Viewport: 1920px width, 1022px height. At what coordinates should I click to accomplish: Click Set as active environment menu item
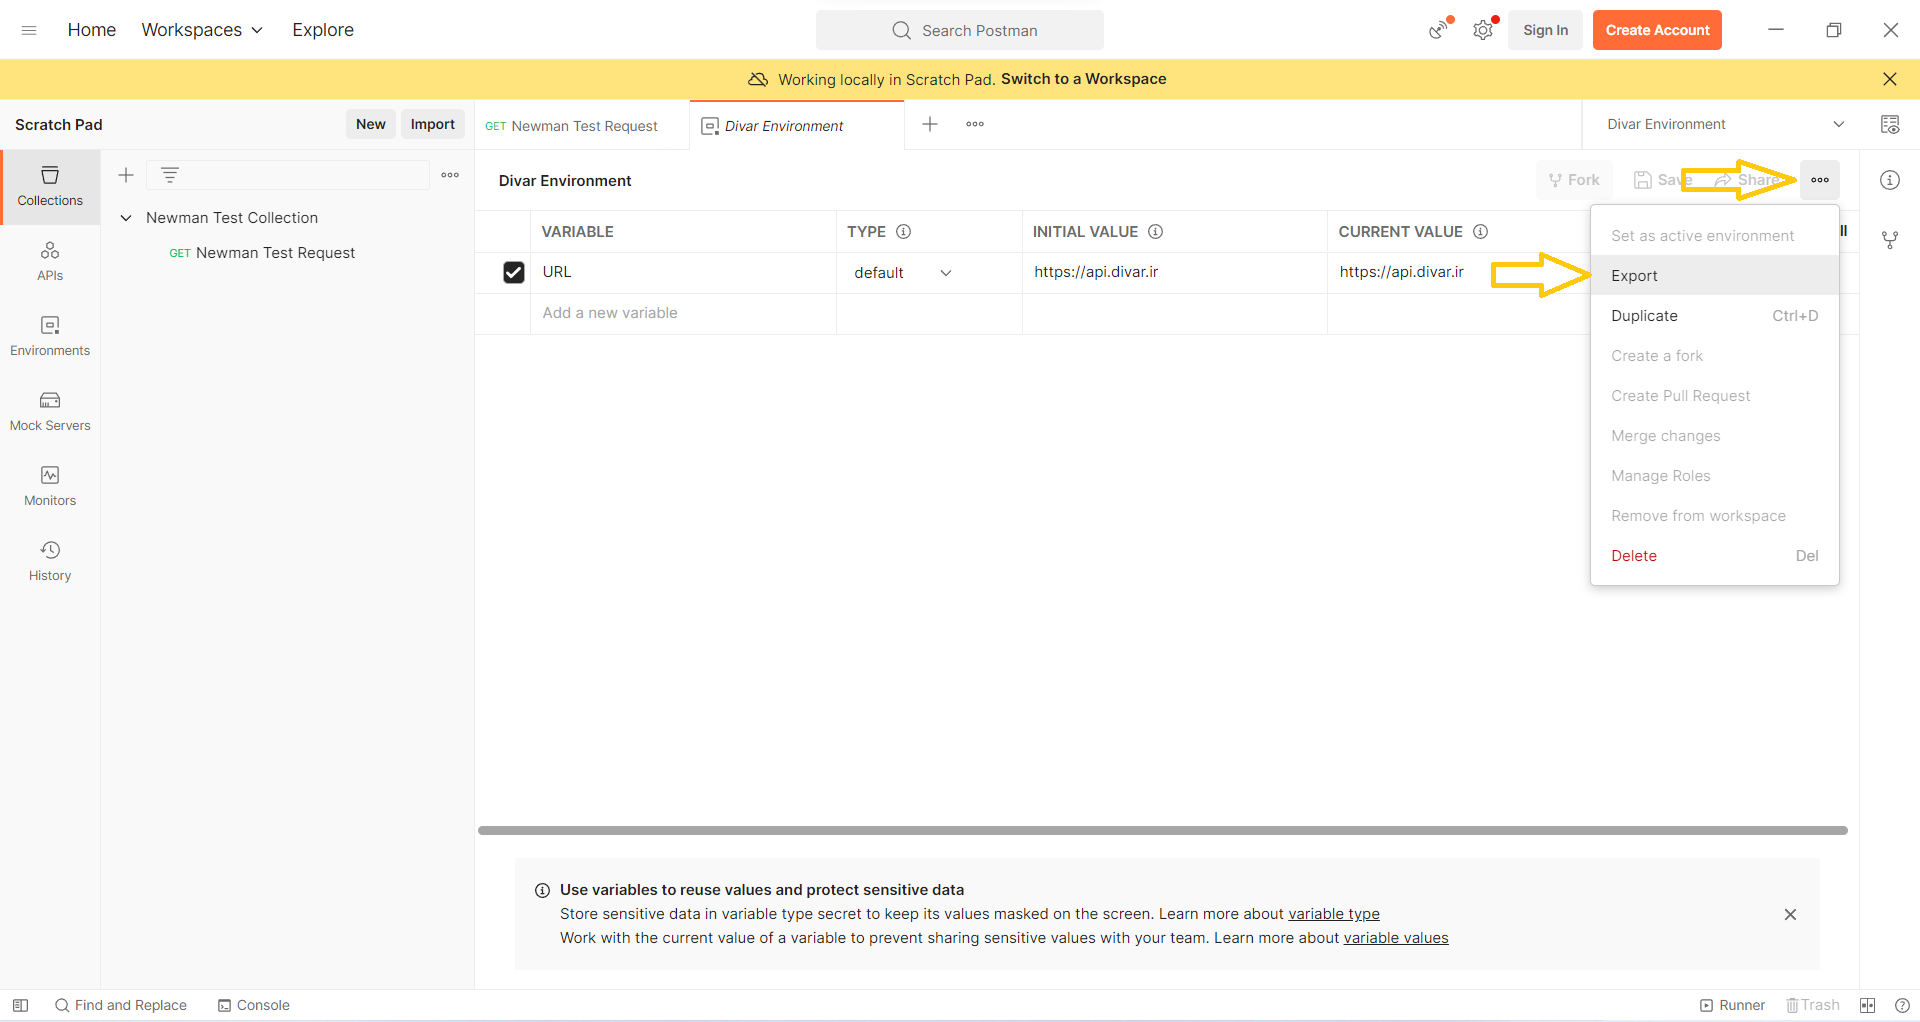coord(1715,235)
